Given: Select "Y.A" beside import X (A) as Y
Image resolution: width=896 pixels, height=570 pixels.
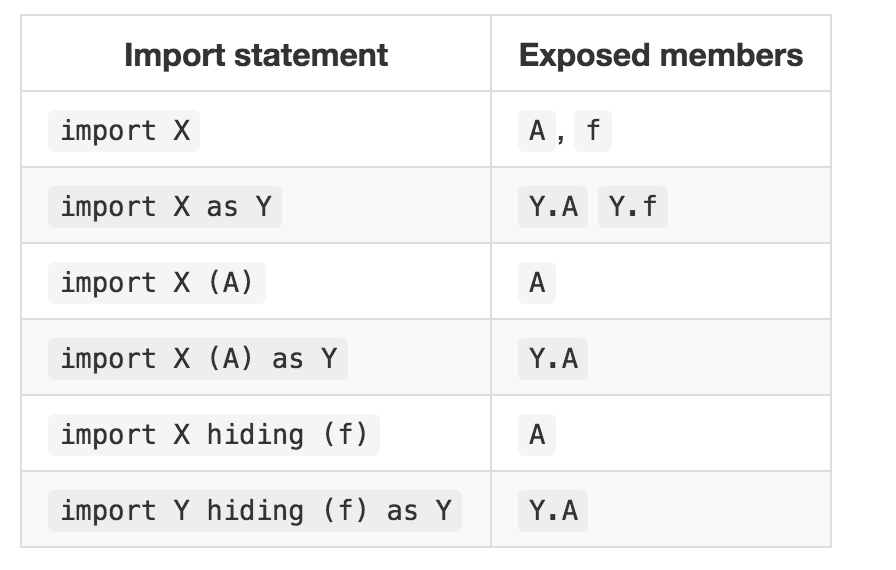Looking at the screenshot, I should pyautogui.click(x=553, y=359).
